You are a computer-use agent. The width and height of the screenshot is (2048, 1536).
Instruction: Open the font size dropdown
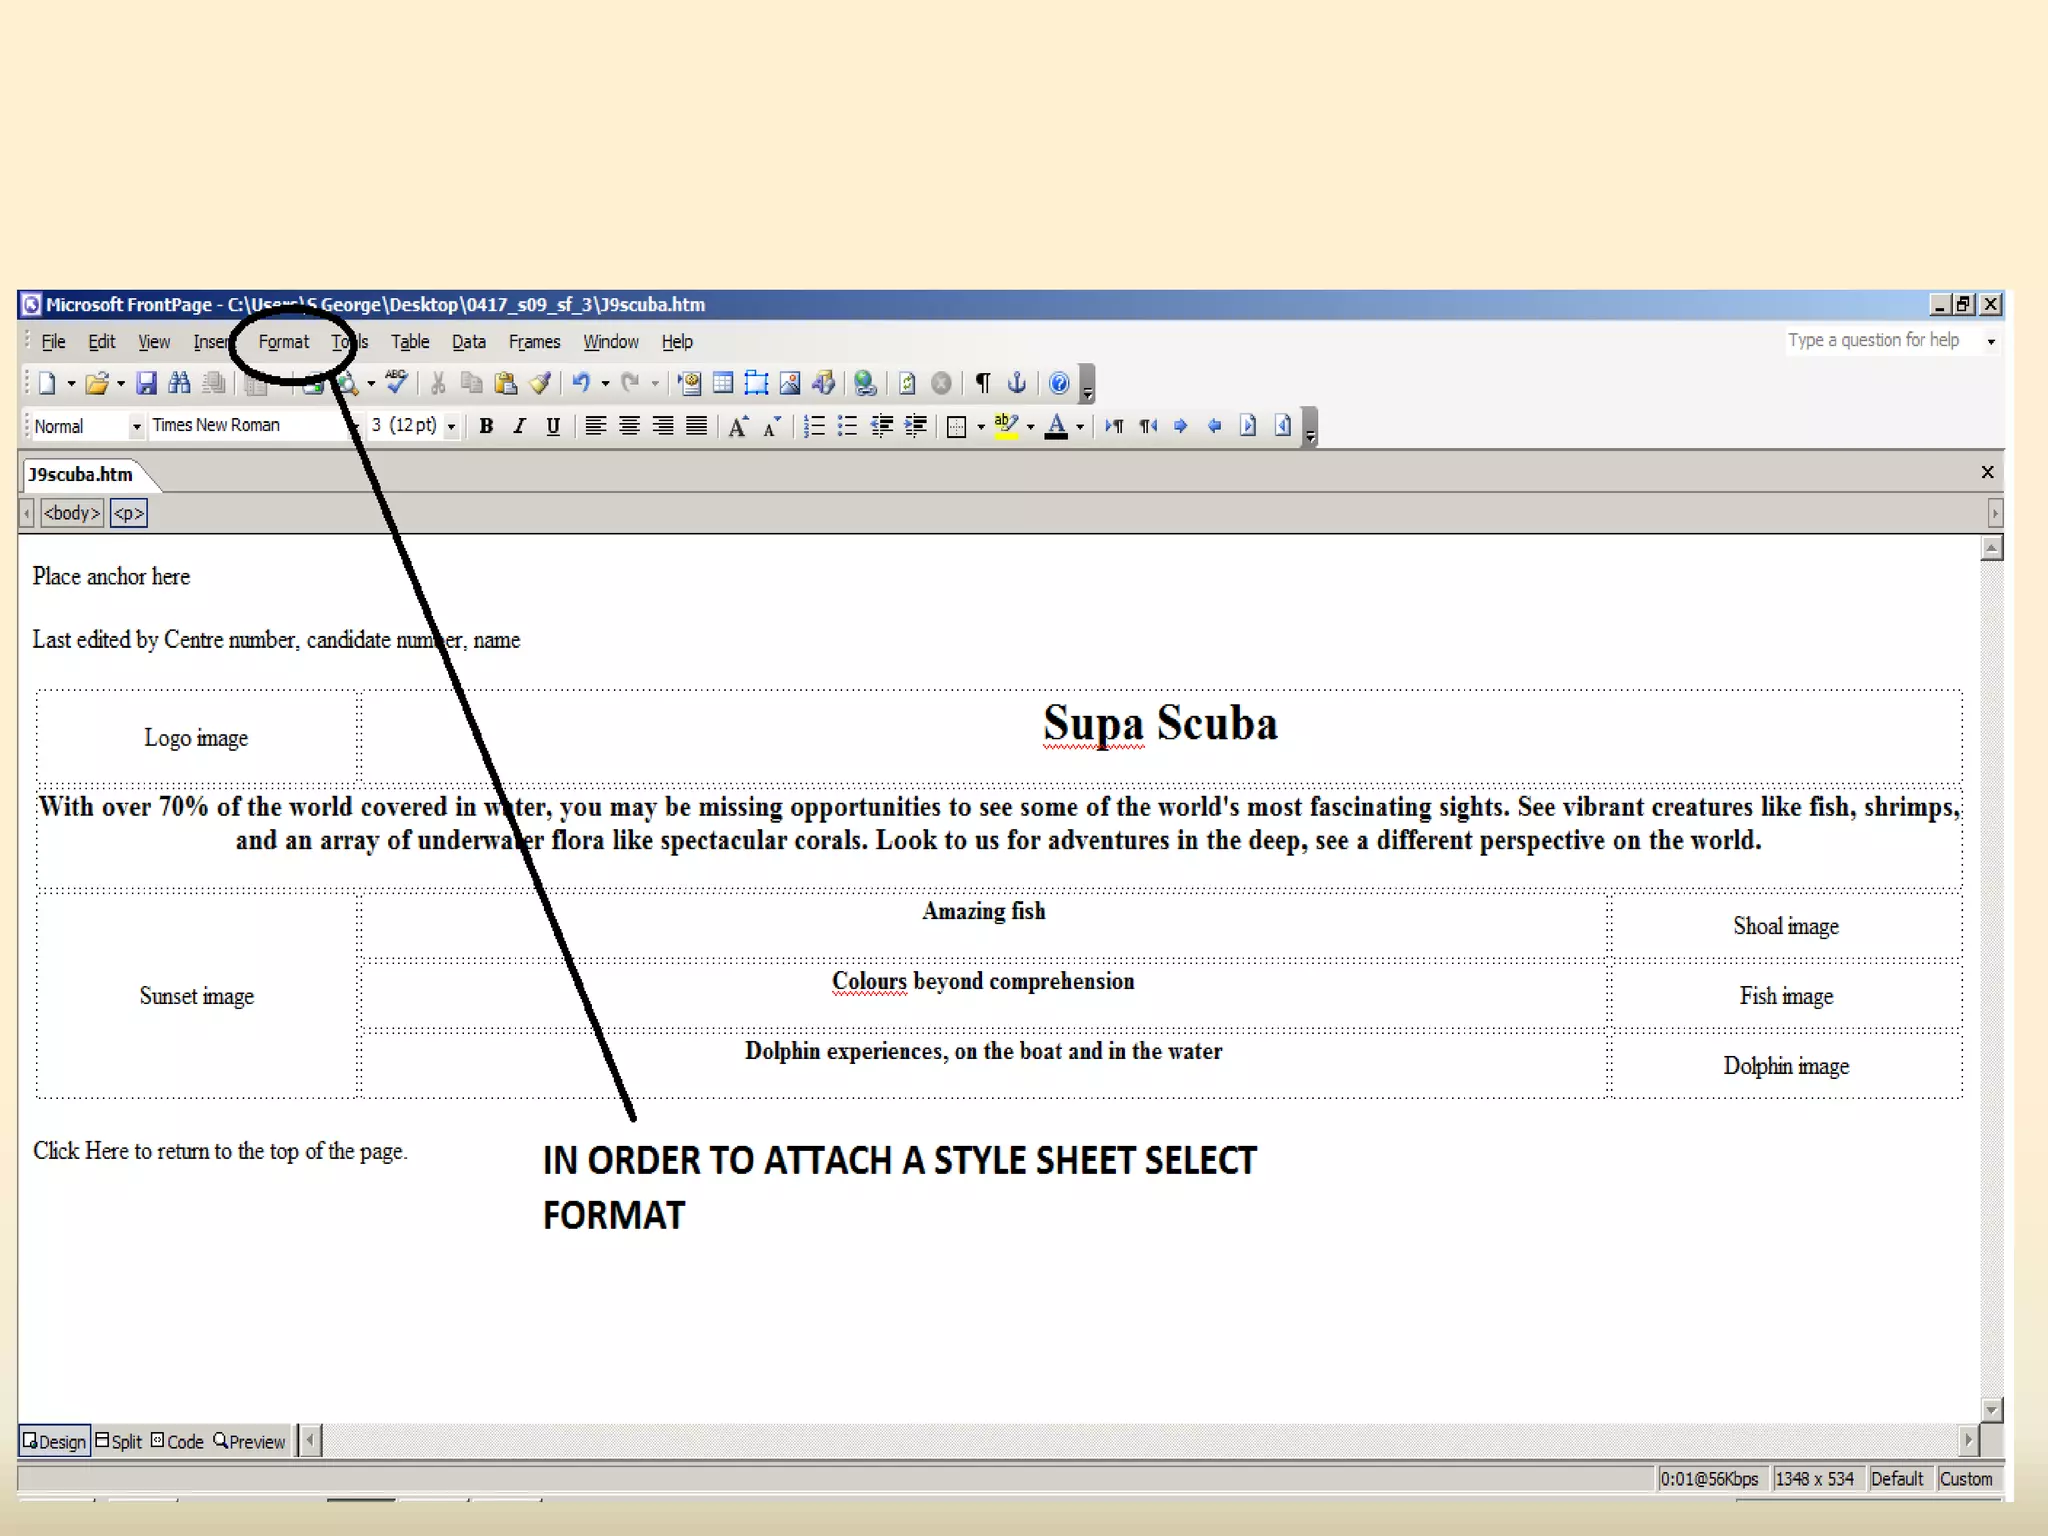click(x=451, y=427)
